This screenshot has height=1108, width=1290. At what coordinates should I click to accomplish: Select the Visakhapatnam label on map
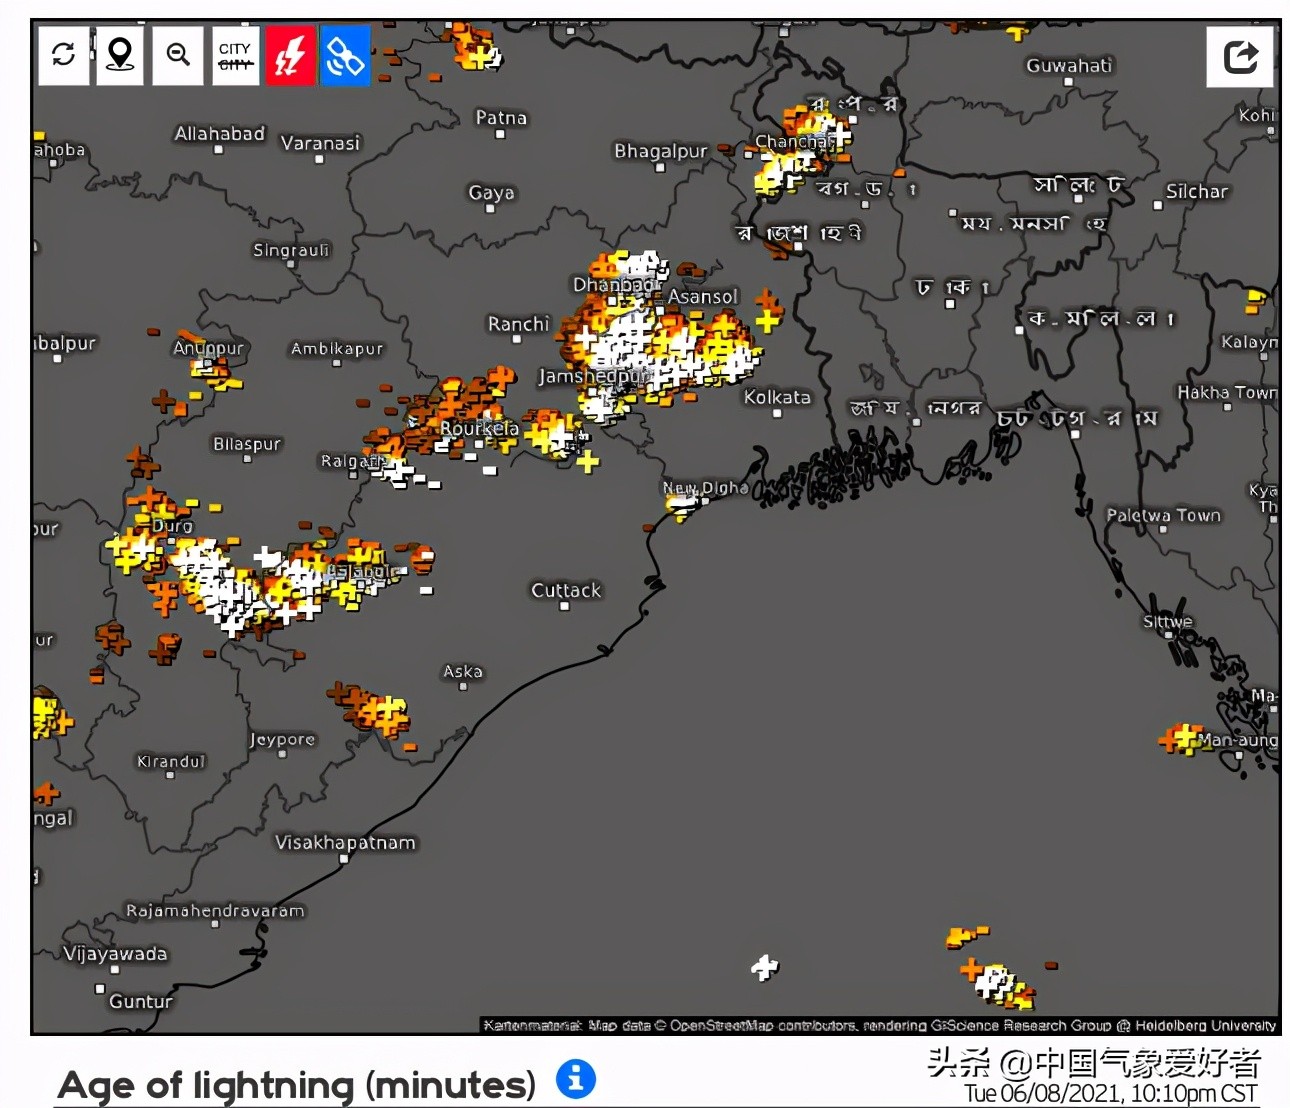coord(345,843)
